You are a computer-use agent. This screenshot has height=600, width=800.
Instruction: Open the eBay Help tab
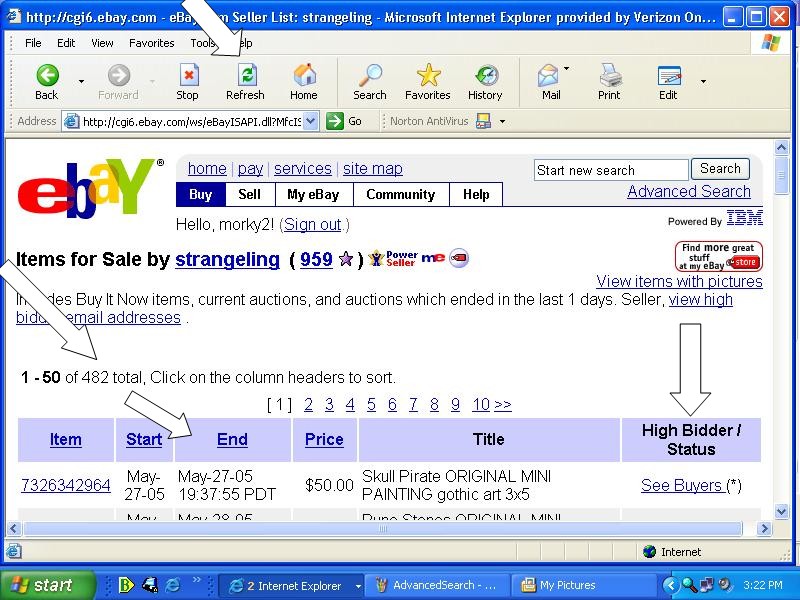476,194
